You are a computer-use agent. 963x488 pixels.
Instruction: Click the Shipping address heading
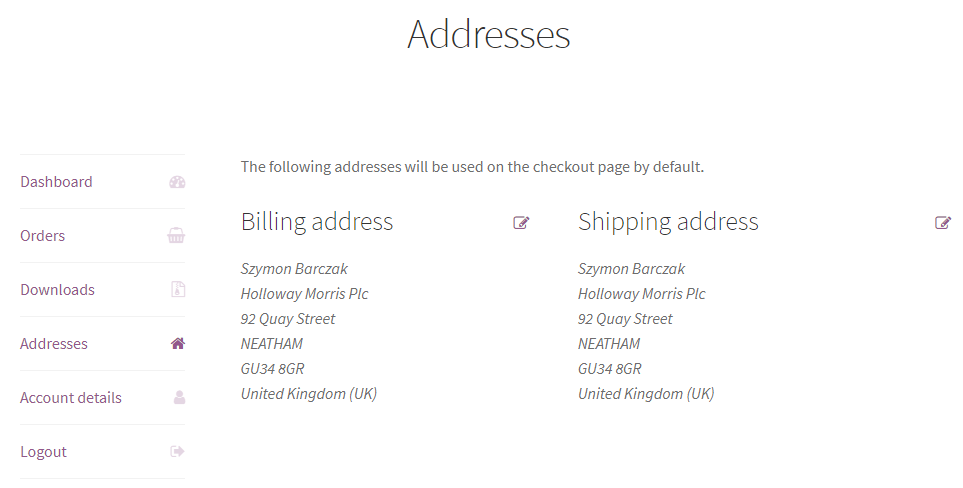668,222
